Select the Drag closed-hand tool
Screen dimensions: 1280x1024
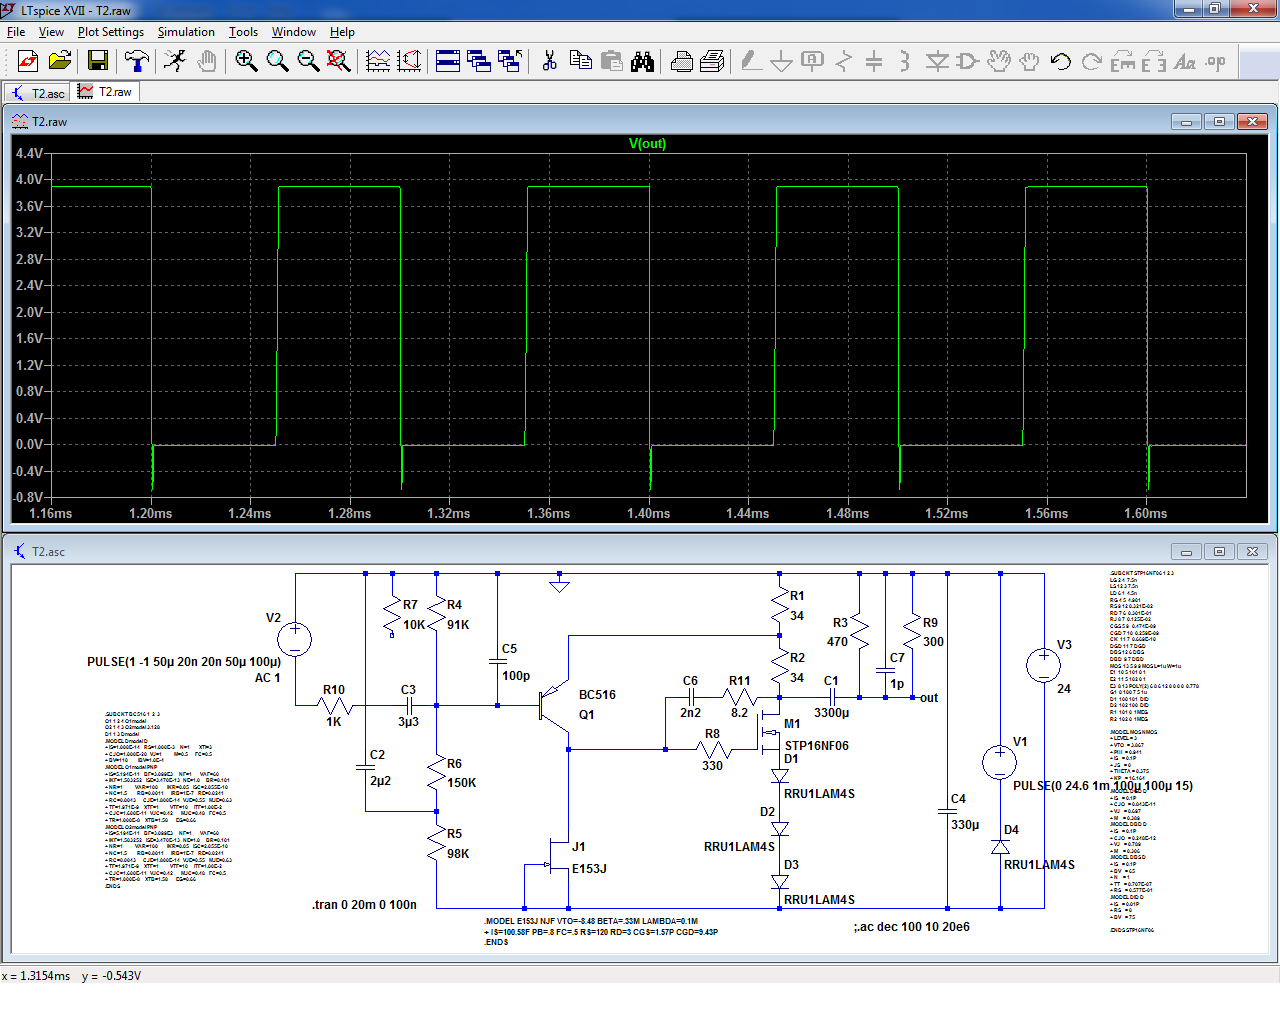point(1029,62)
